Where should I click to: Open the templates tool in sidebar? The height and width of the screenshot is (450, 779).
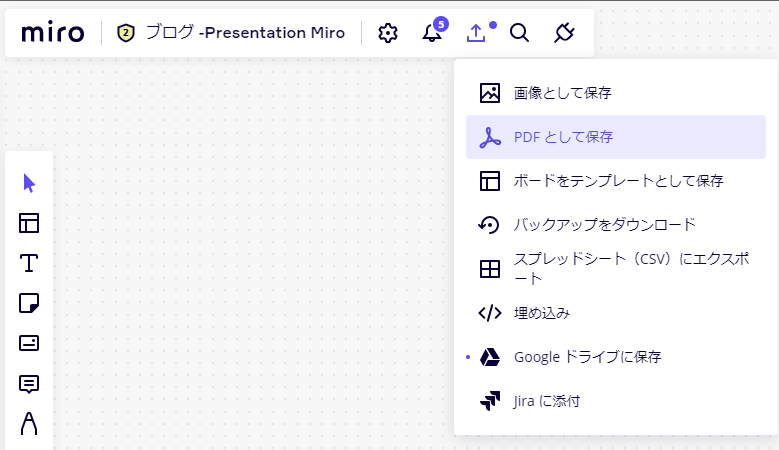tap(29, 223)
